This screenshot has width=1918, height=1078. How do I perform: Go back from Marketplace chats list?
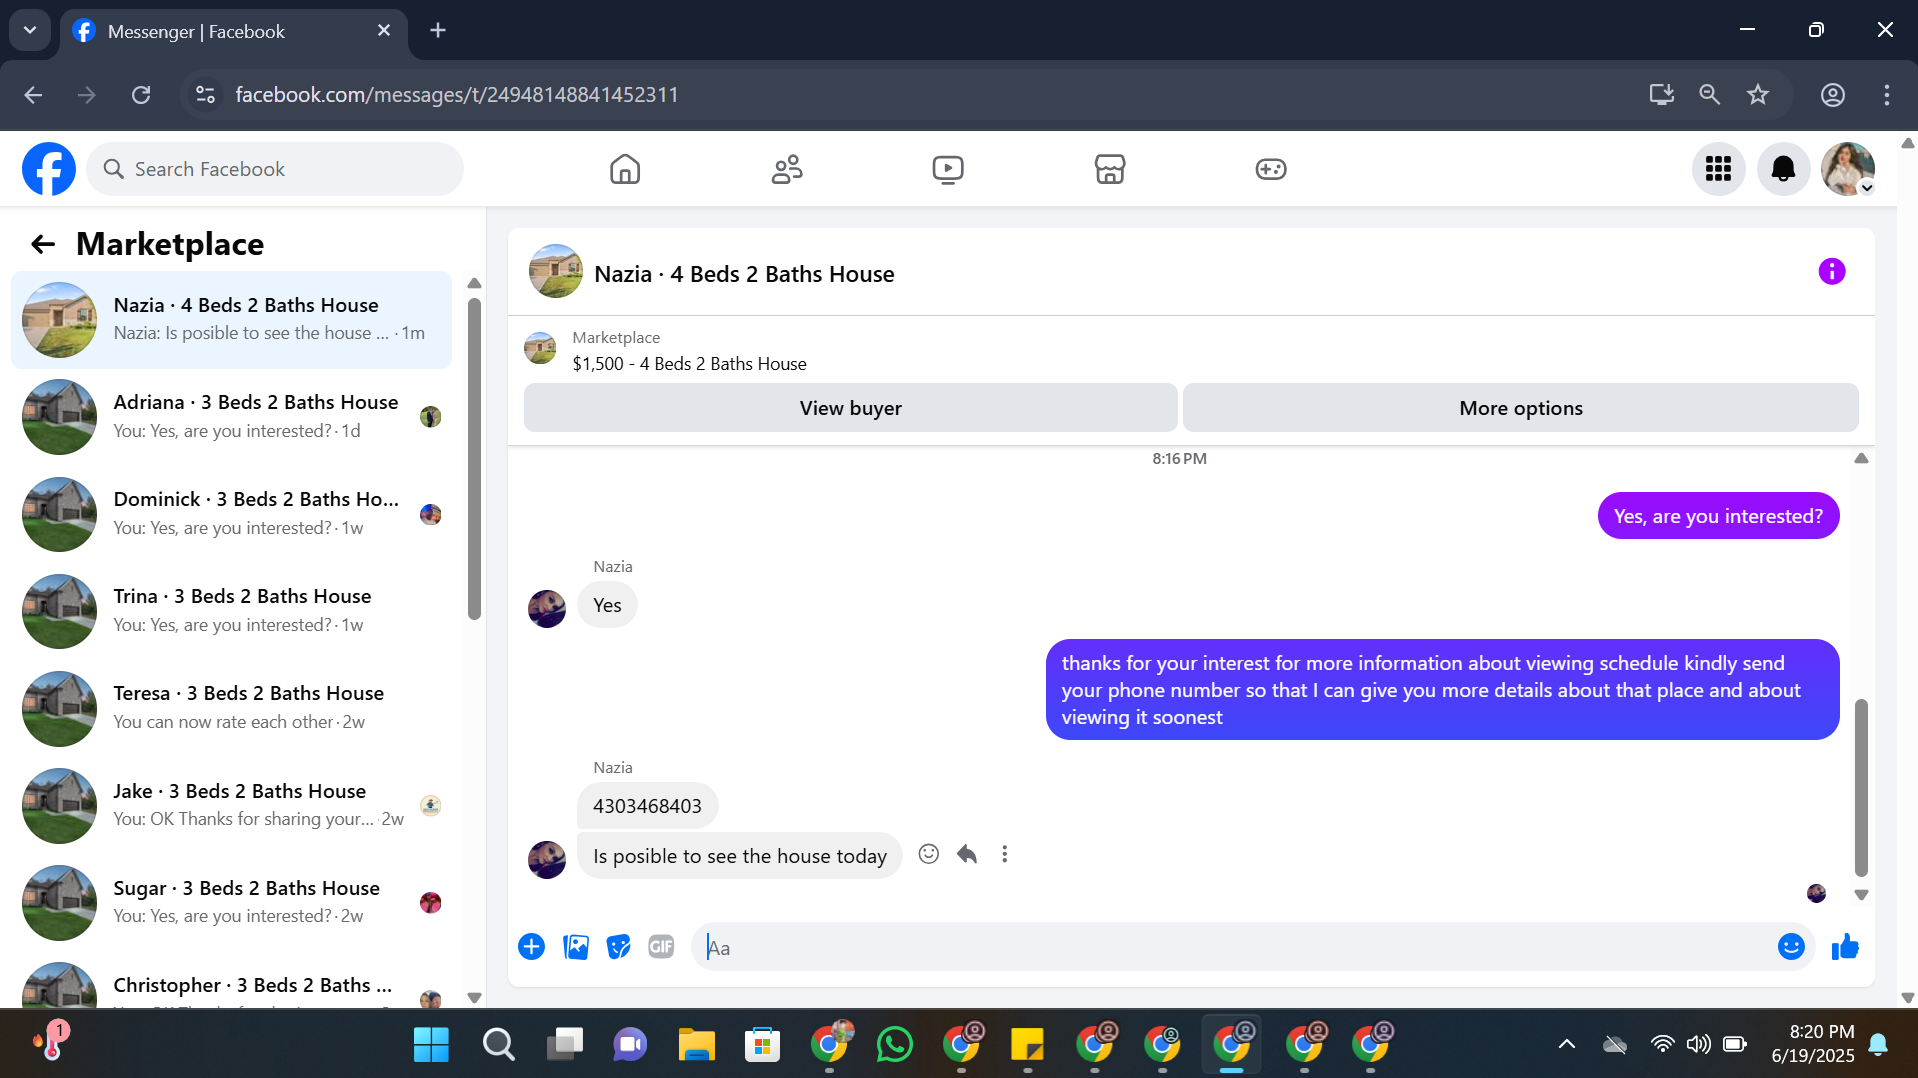(42, 244)
